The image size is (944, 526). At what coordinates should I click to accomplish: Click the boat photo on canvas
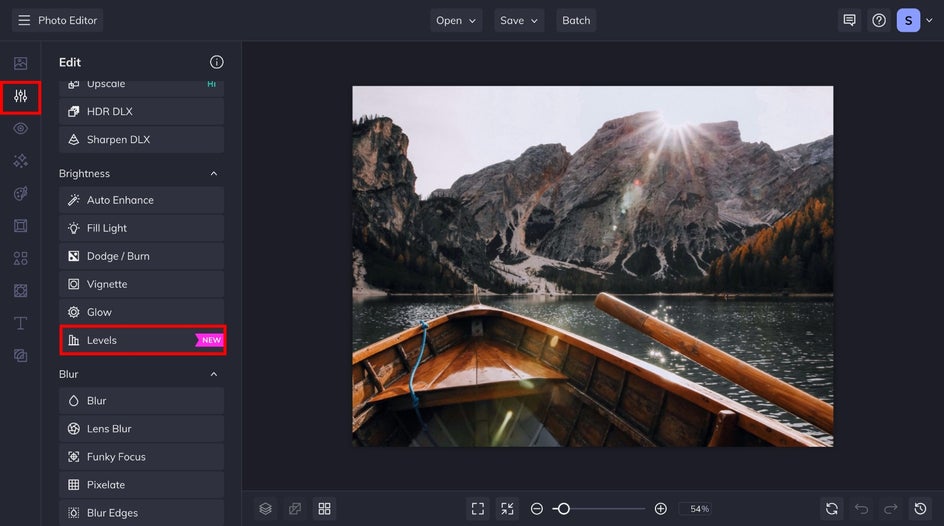point(592,266)
